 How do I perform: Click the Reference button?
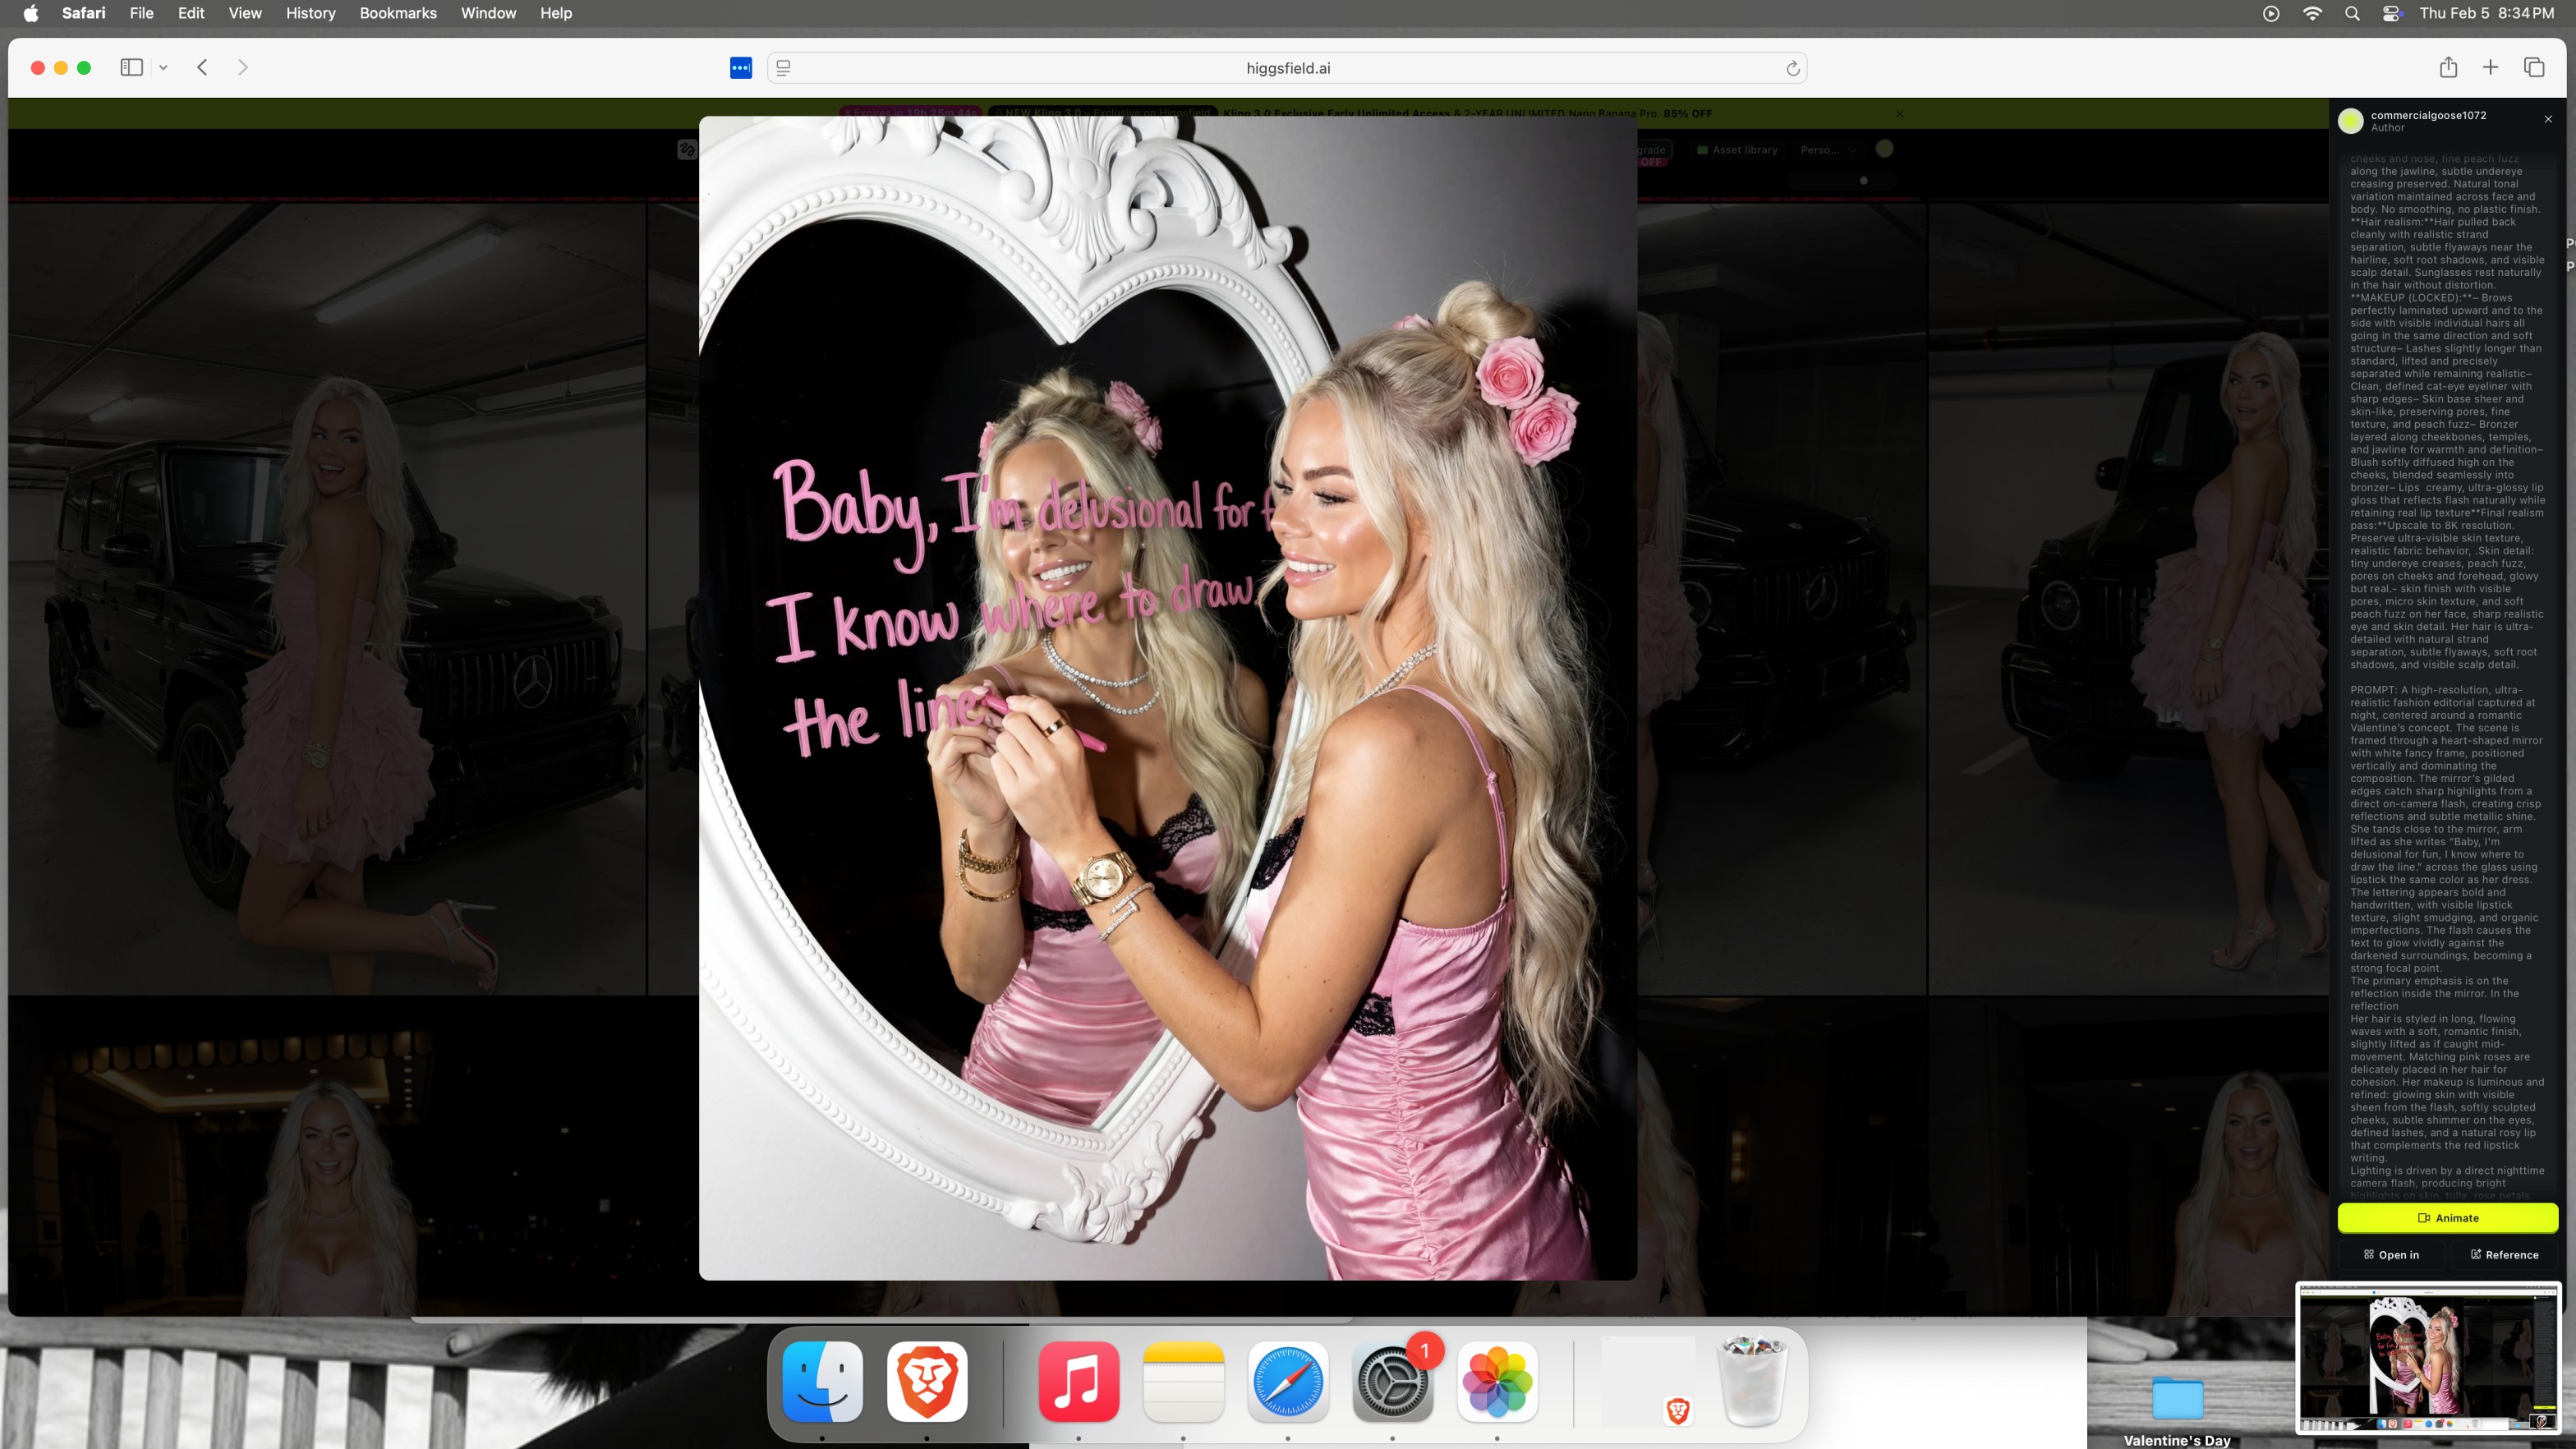(2504, 1254)
